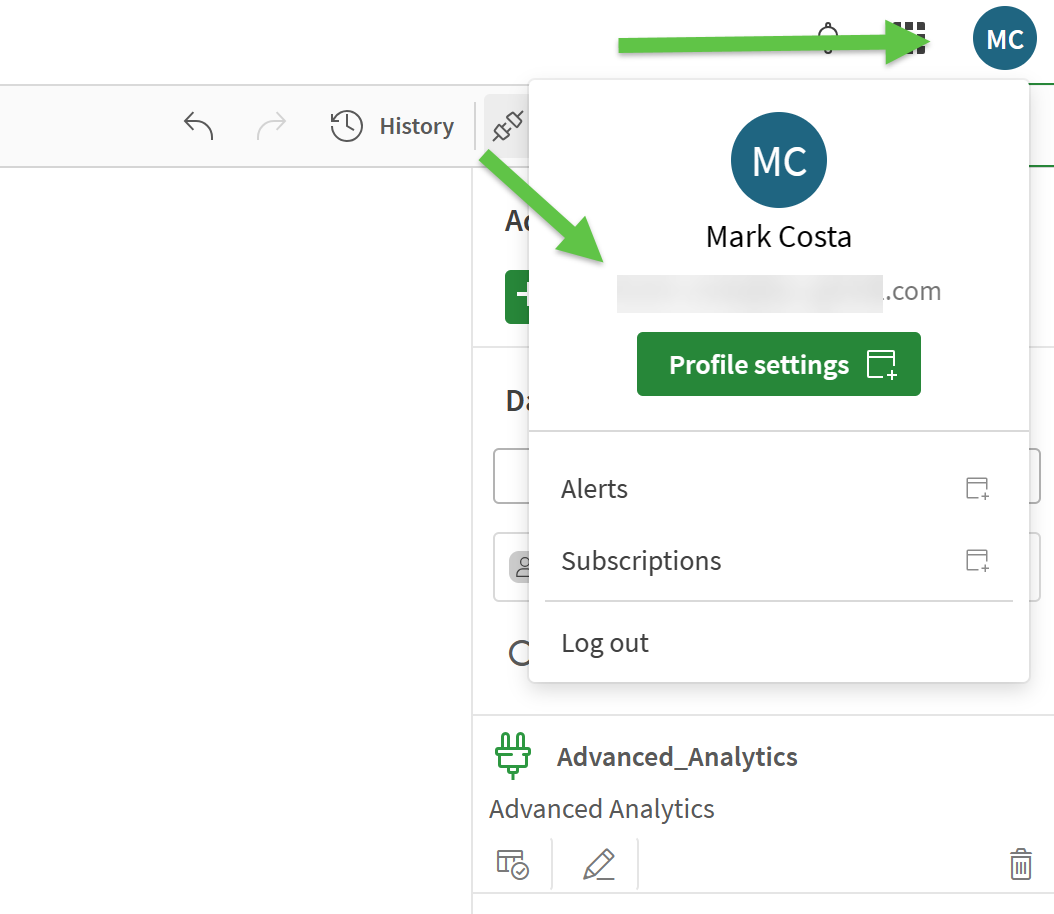The width and height of the screenshot is (1054, 914).
Task: Select Alerts from the user menu
Action: coord(595,489)
